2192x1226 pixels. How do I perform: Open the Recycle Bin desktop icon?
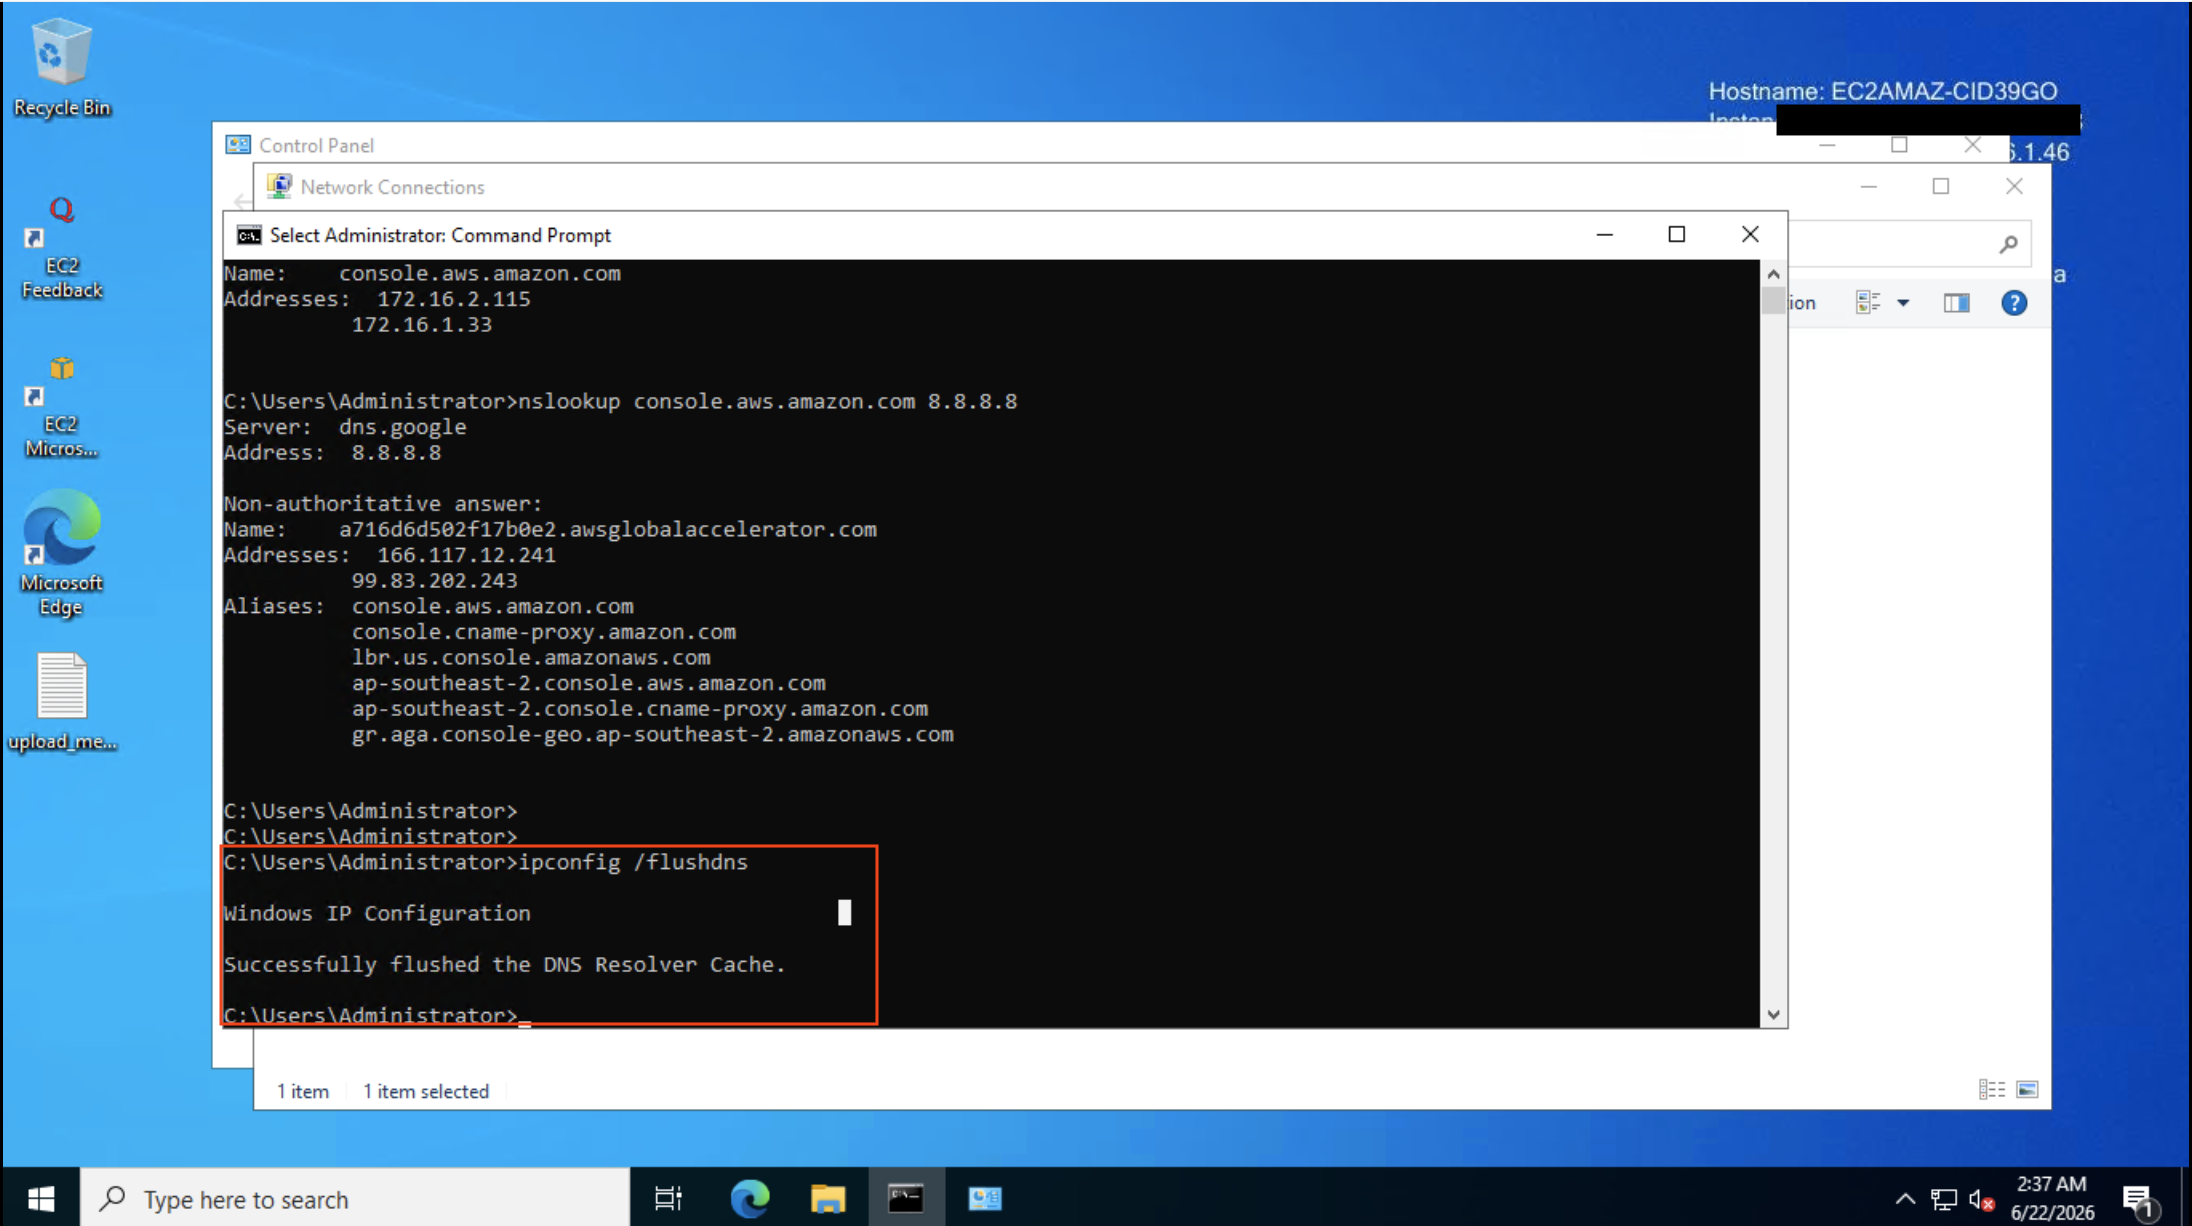coord(62,68)
